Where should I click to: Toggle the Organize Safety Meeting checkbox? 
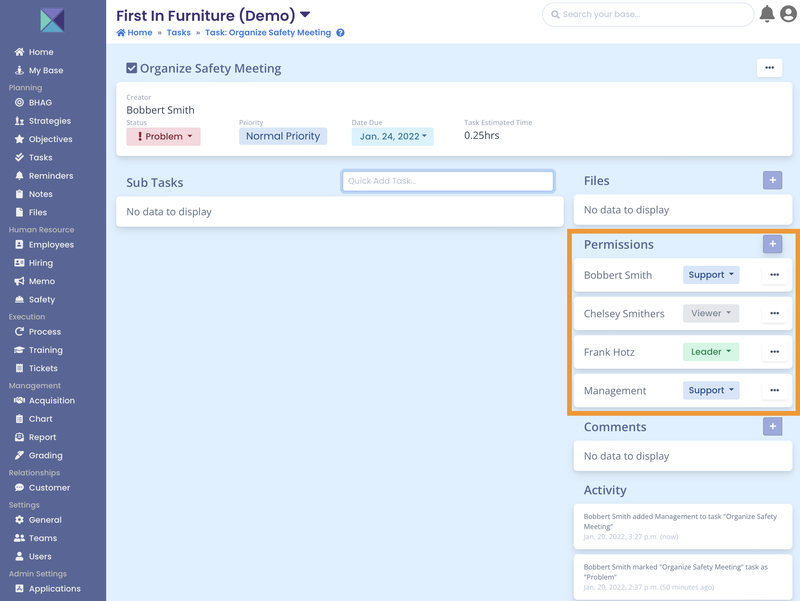click(x=132, y=68)
